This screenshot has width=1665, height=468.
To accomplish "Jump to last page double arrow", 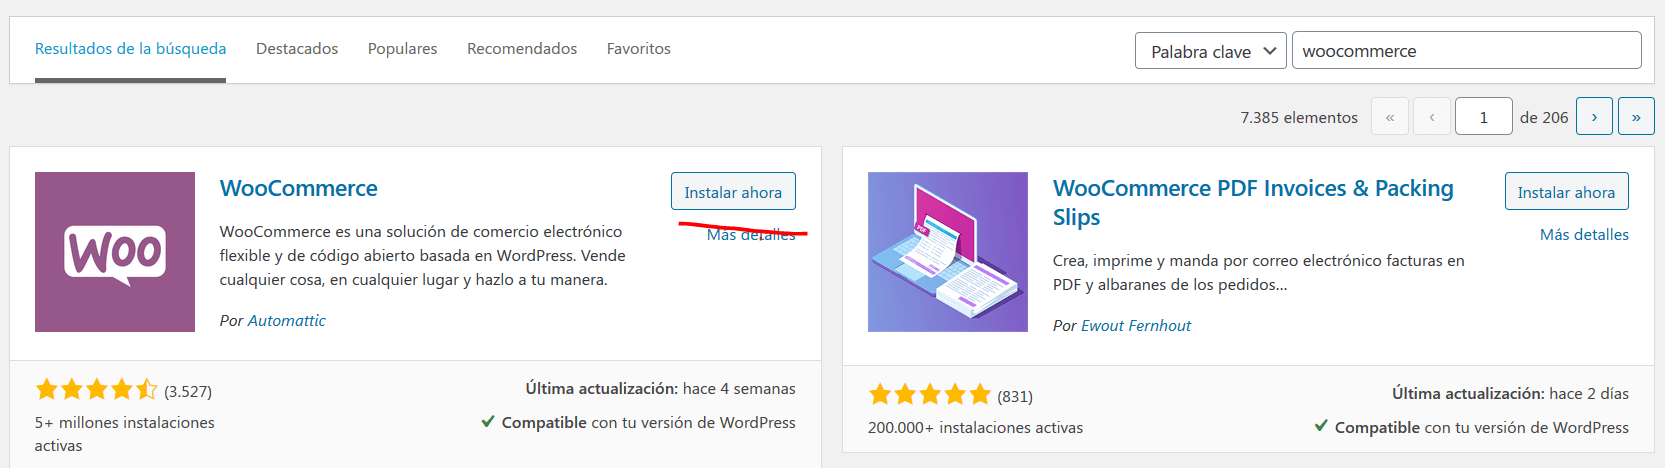I will [1636, 116].
